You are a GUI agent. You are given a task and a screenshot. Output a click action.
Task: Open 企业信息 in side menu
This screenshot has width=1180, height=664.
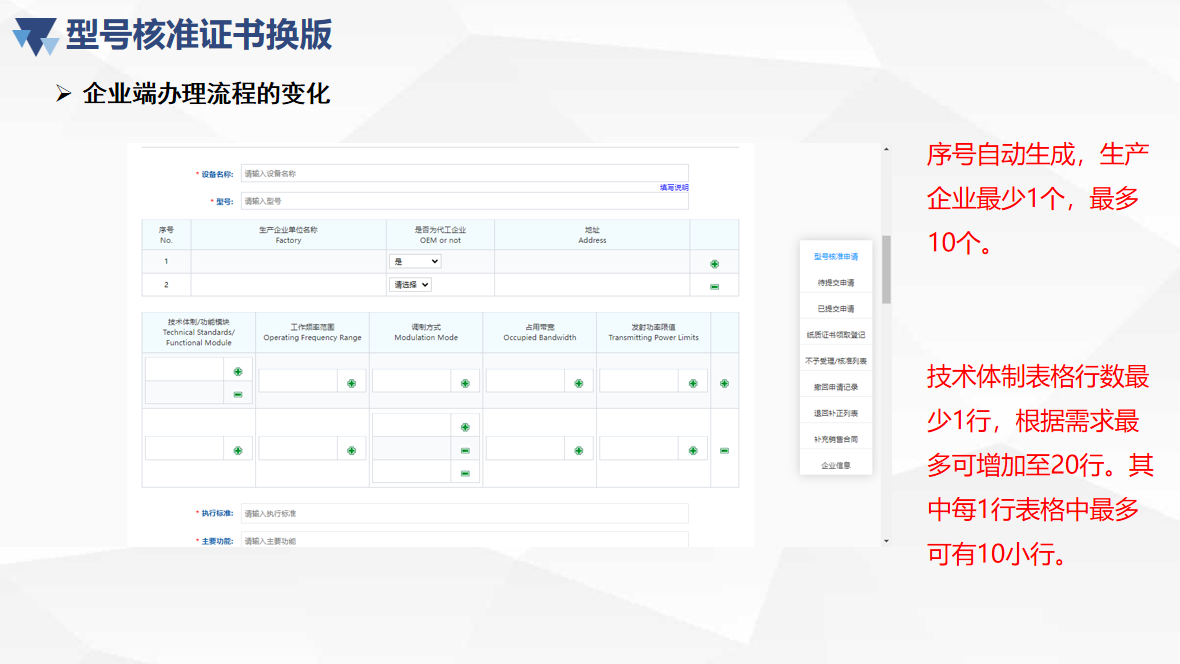pos(836,465)
